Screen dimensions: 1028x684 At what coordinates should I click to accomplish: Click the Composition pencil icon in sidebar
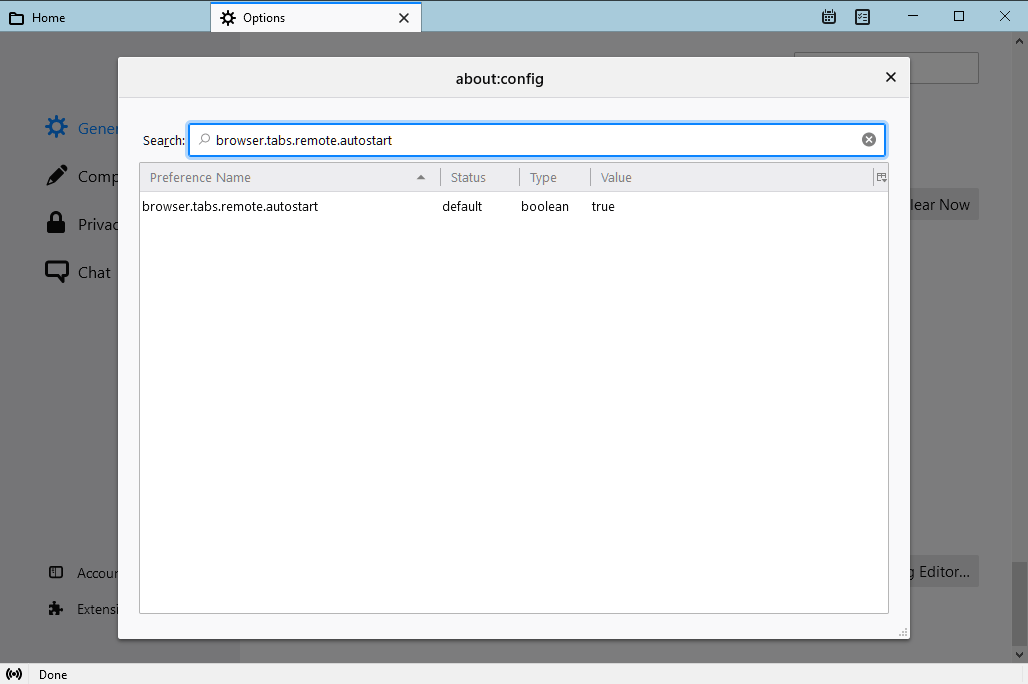tap(56, 175)
